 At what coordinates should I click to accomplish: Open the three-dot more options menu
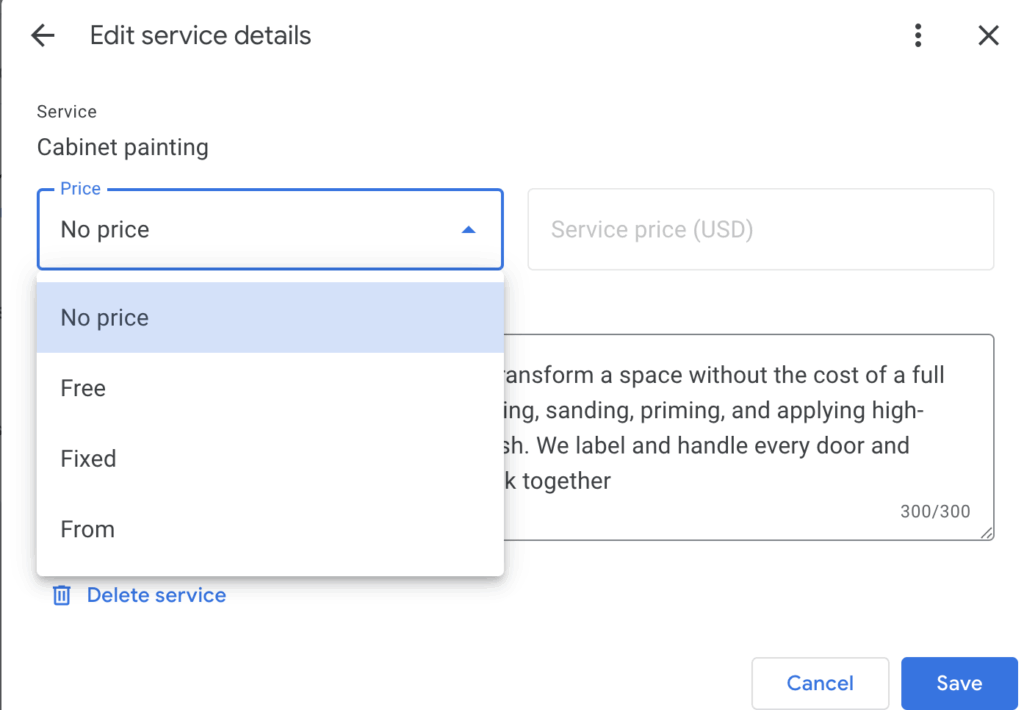pos(918,36)
